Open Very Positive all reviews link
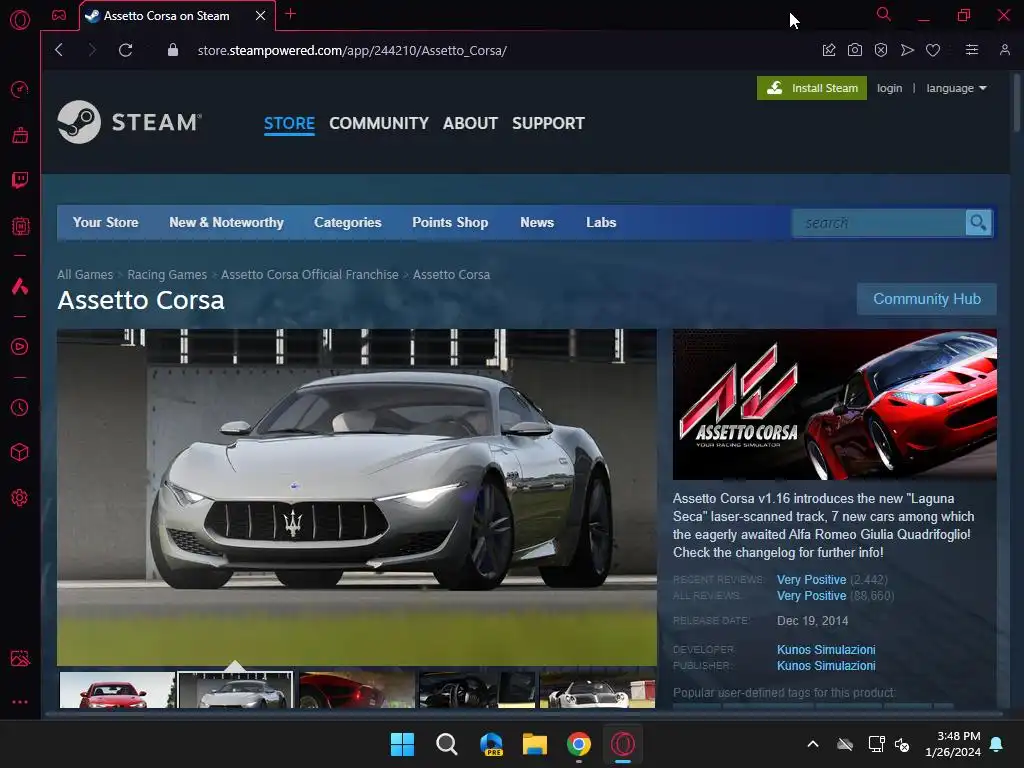 (x=812, y=596)
